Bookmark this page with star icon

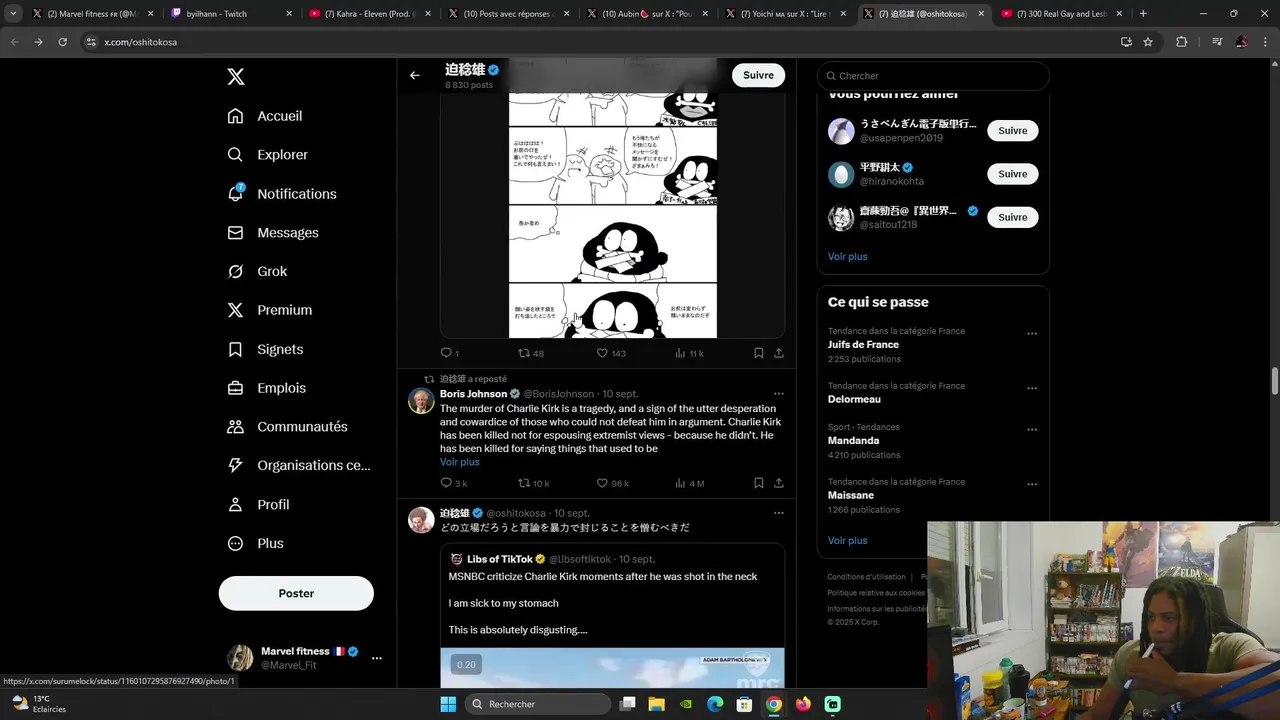[x=1148, y=42]
